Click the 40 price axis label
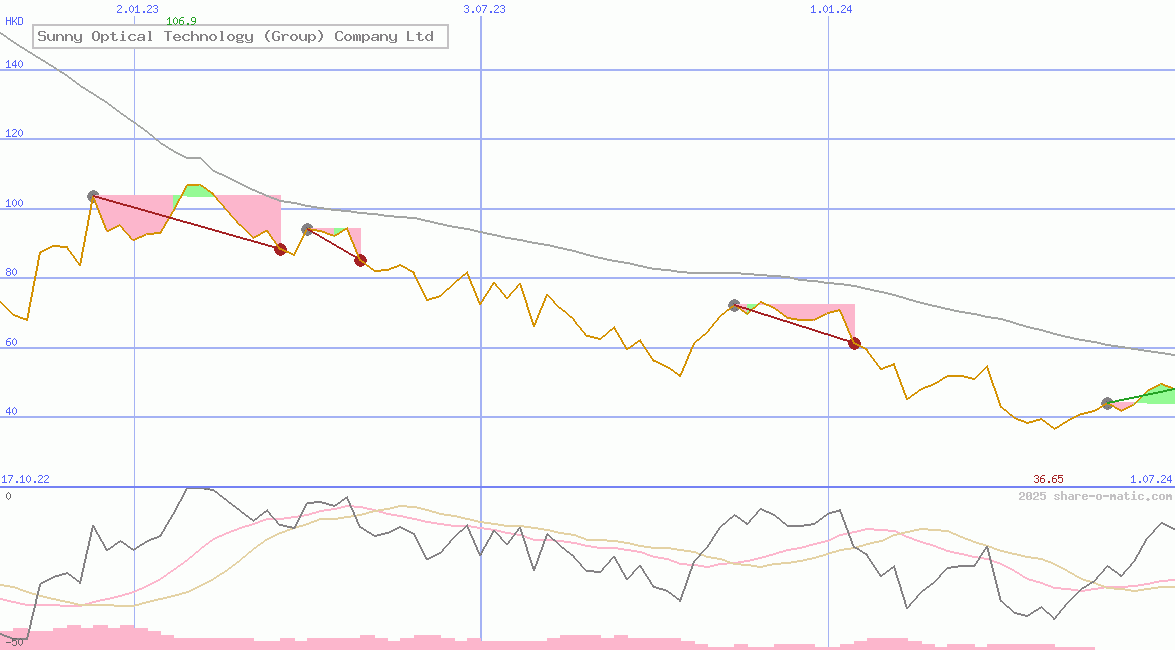The height and width of the screenshot is (650, 1175). [x=11, y=411]
